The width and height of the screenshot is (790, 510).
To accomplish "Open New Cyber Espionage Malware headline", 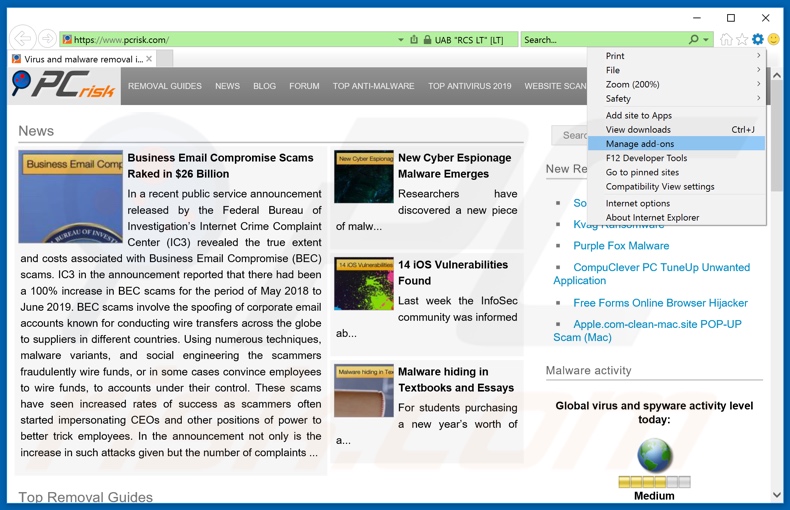I will 454,166.
